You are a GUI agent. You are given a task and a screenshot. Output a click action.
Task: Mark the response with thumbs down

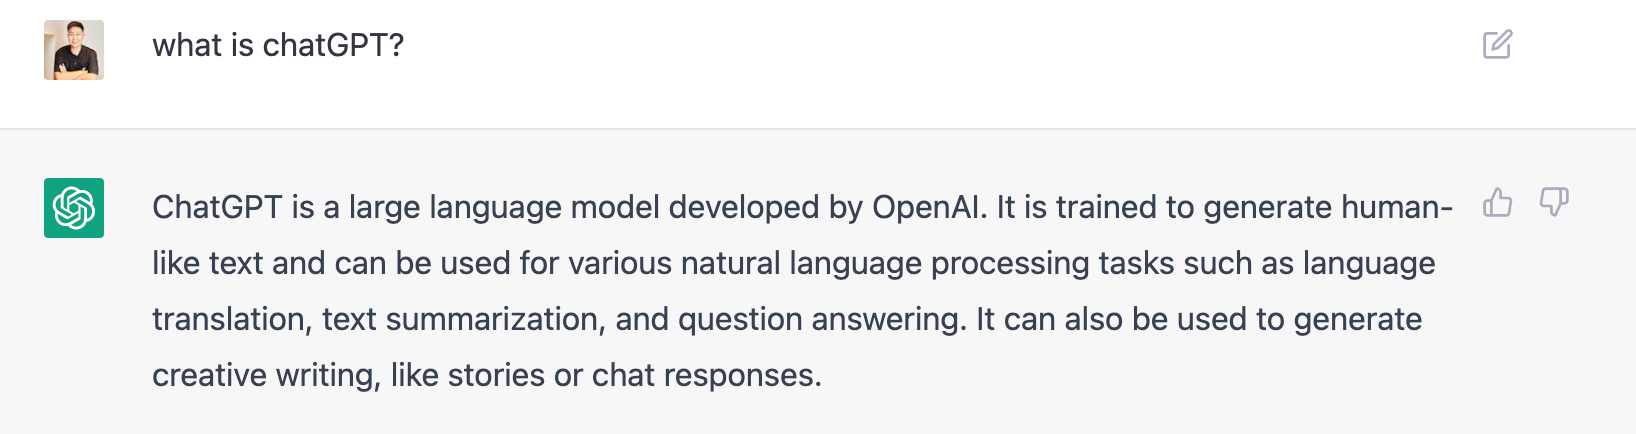tap(1554, 203)
